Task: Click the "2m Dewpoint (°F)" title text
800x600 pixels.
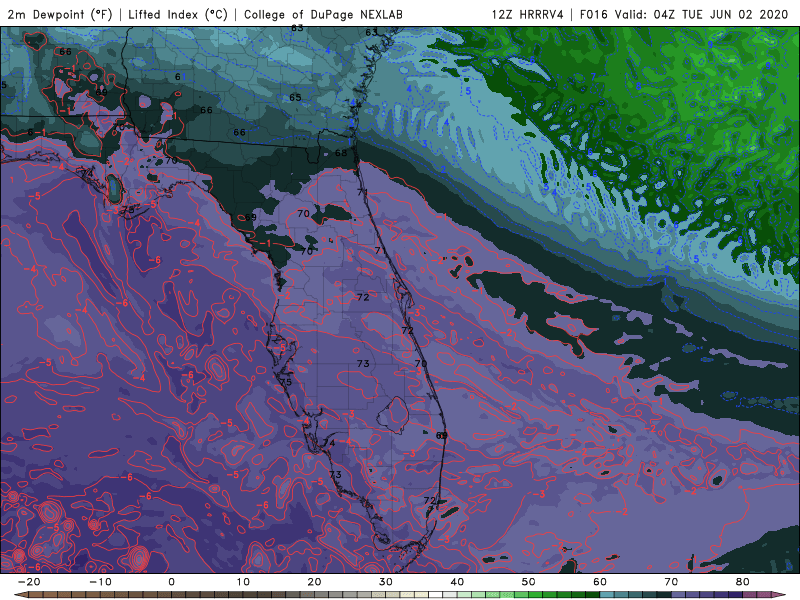Action: click(60, 14)
